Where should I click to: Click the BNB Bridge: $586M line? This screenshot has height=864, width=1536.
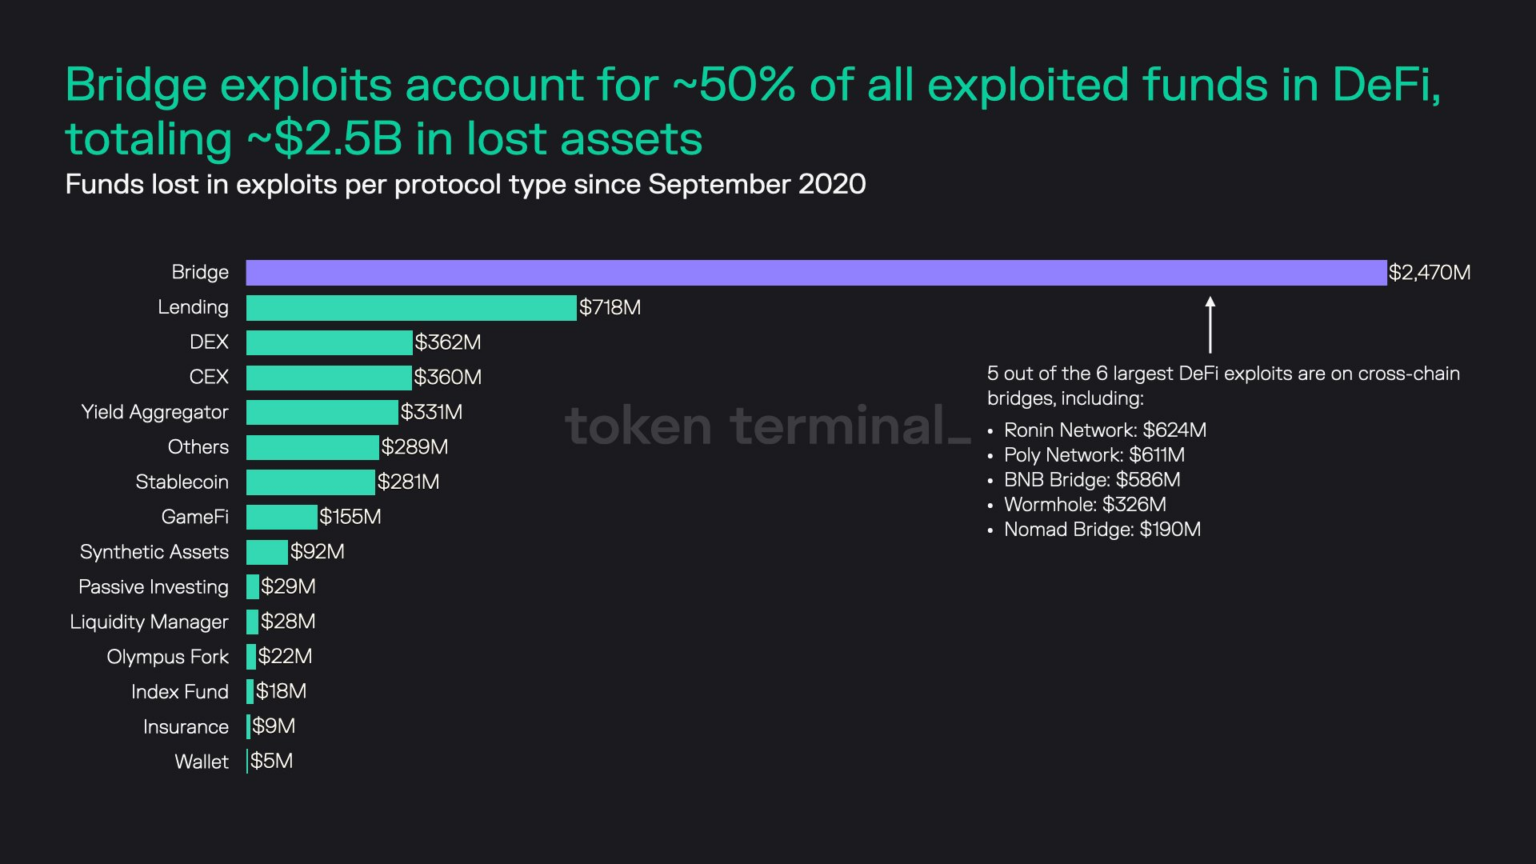(1091, 480)
